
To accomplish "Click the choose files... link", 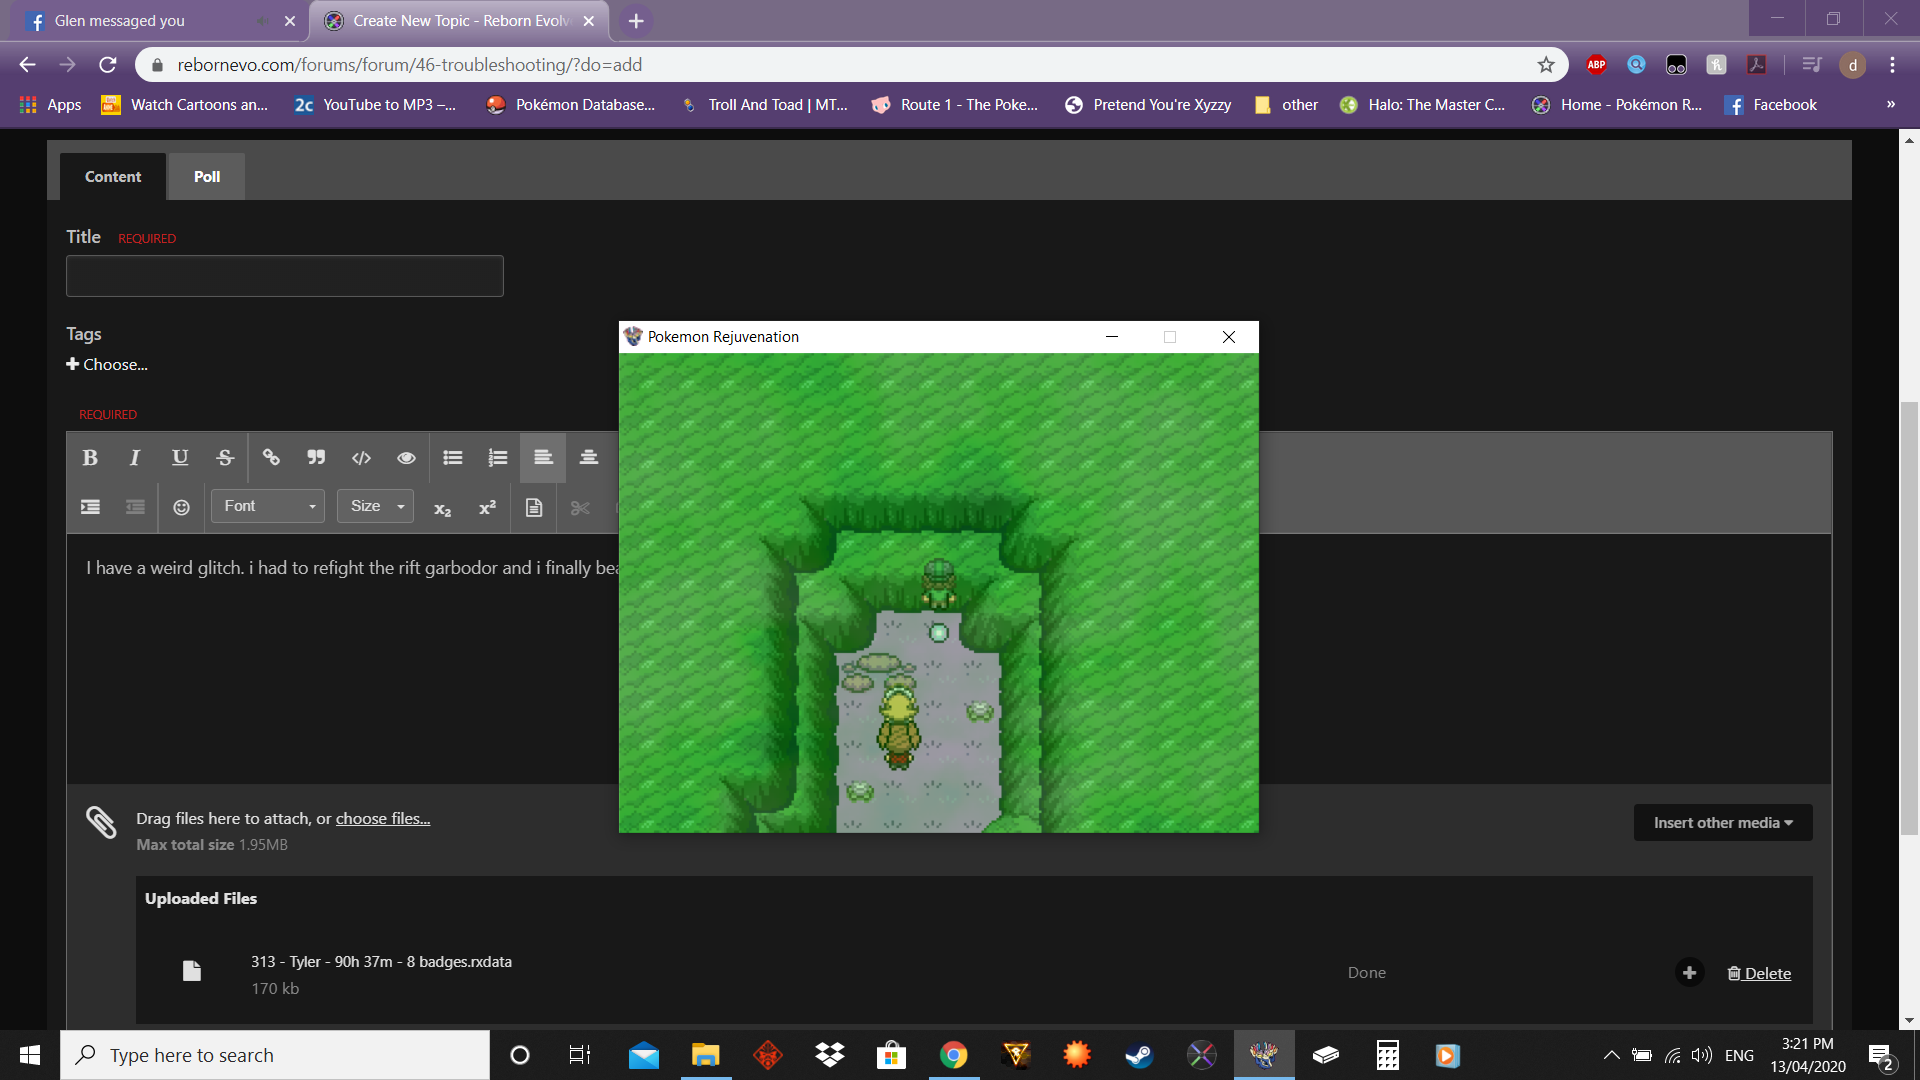I will point(383,819).
